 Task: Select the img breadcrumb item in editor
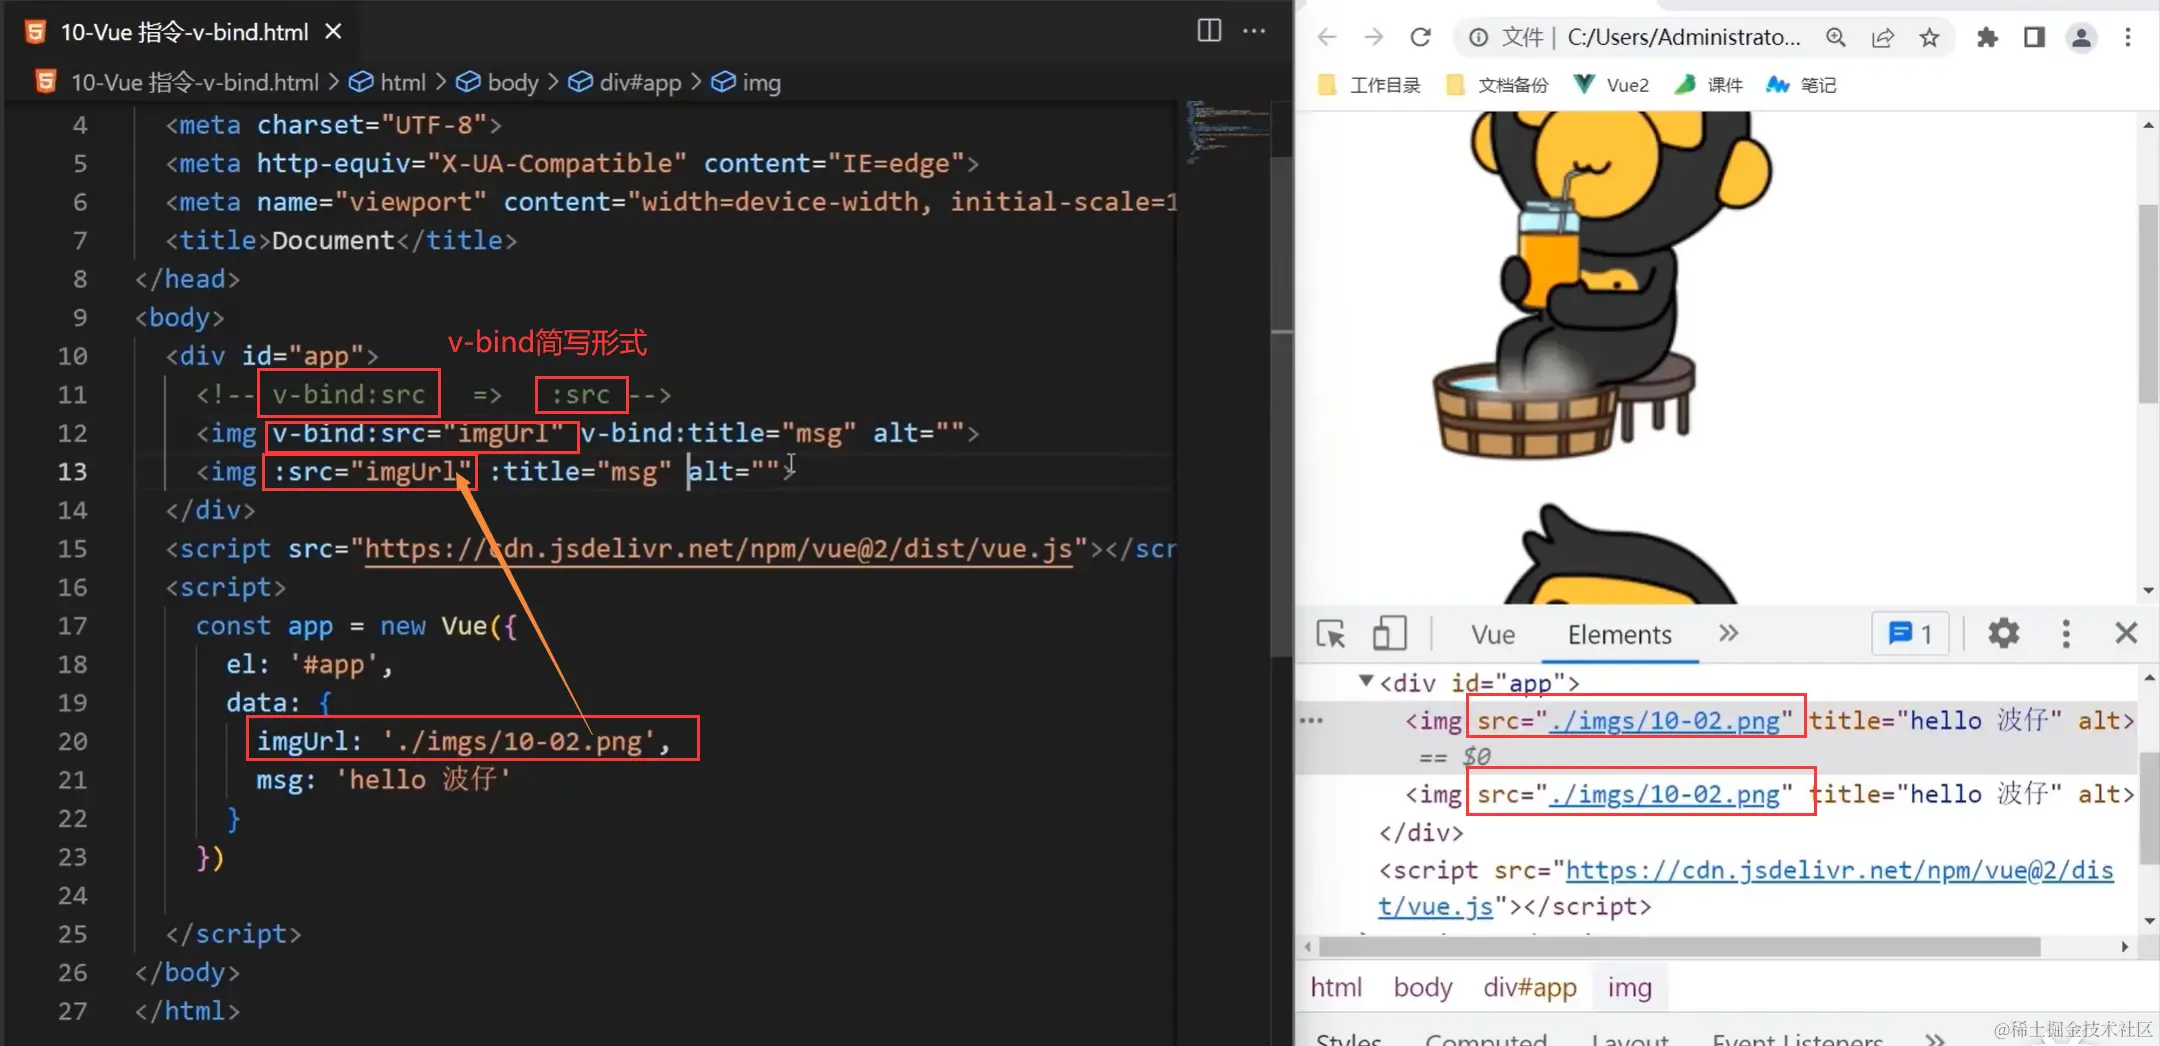pyautogui.click(x=746, y=82)
